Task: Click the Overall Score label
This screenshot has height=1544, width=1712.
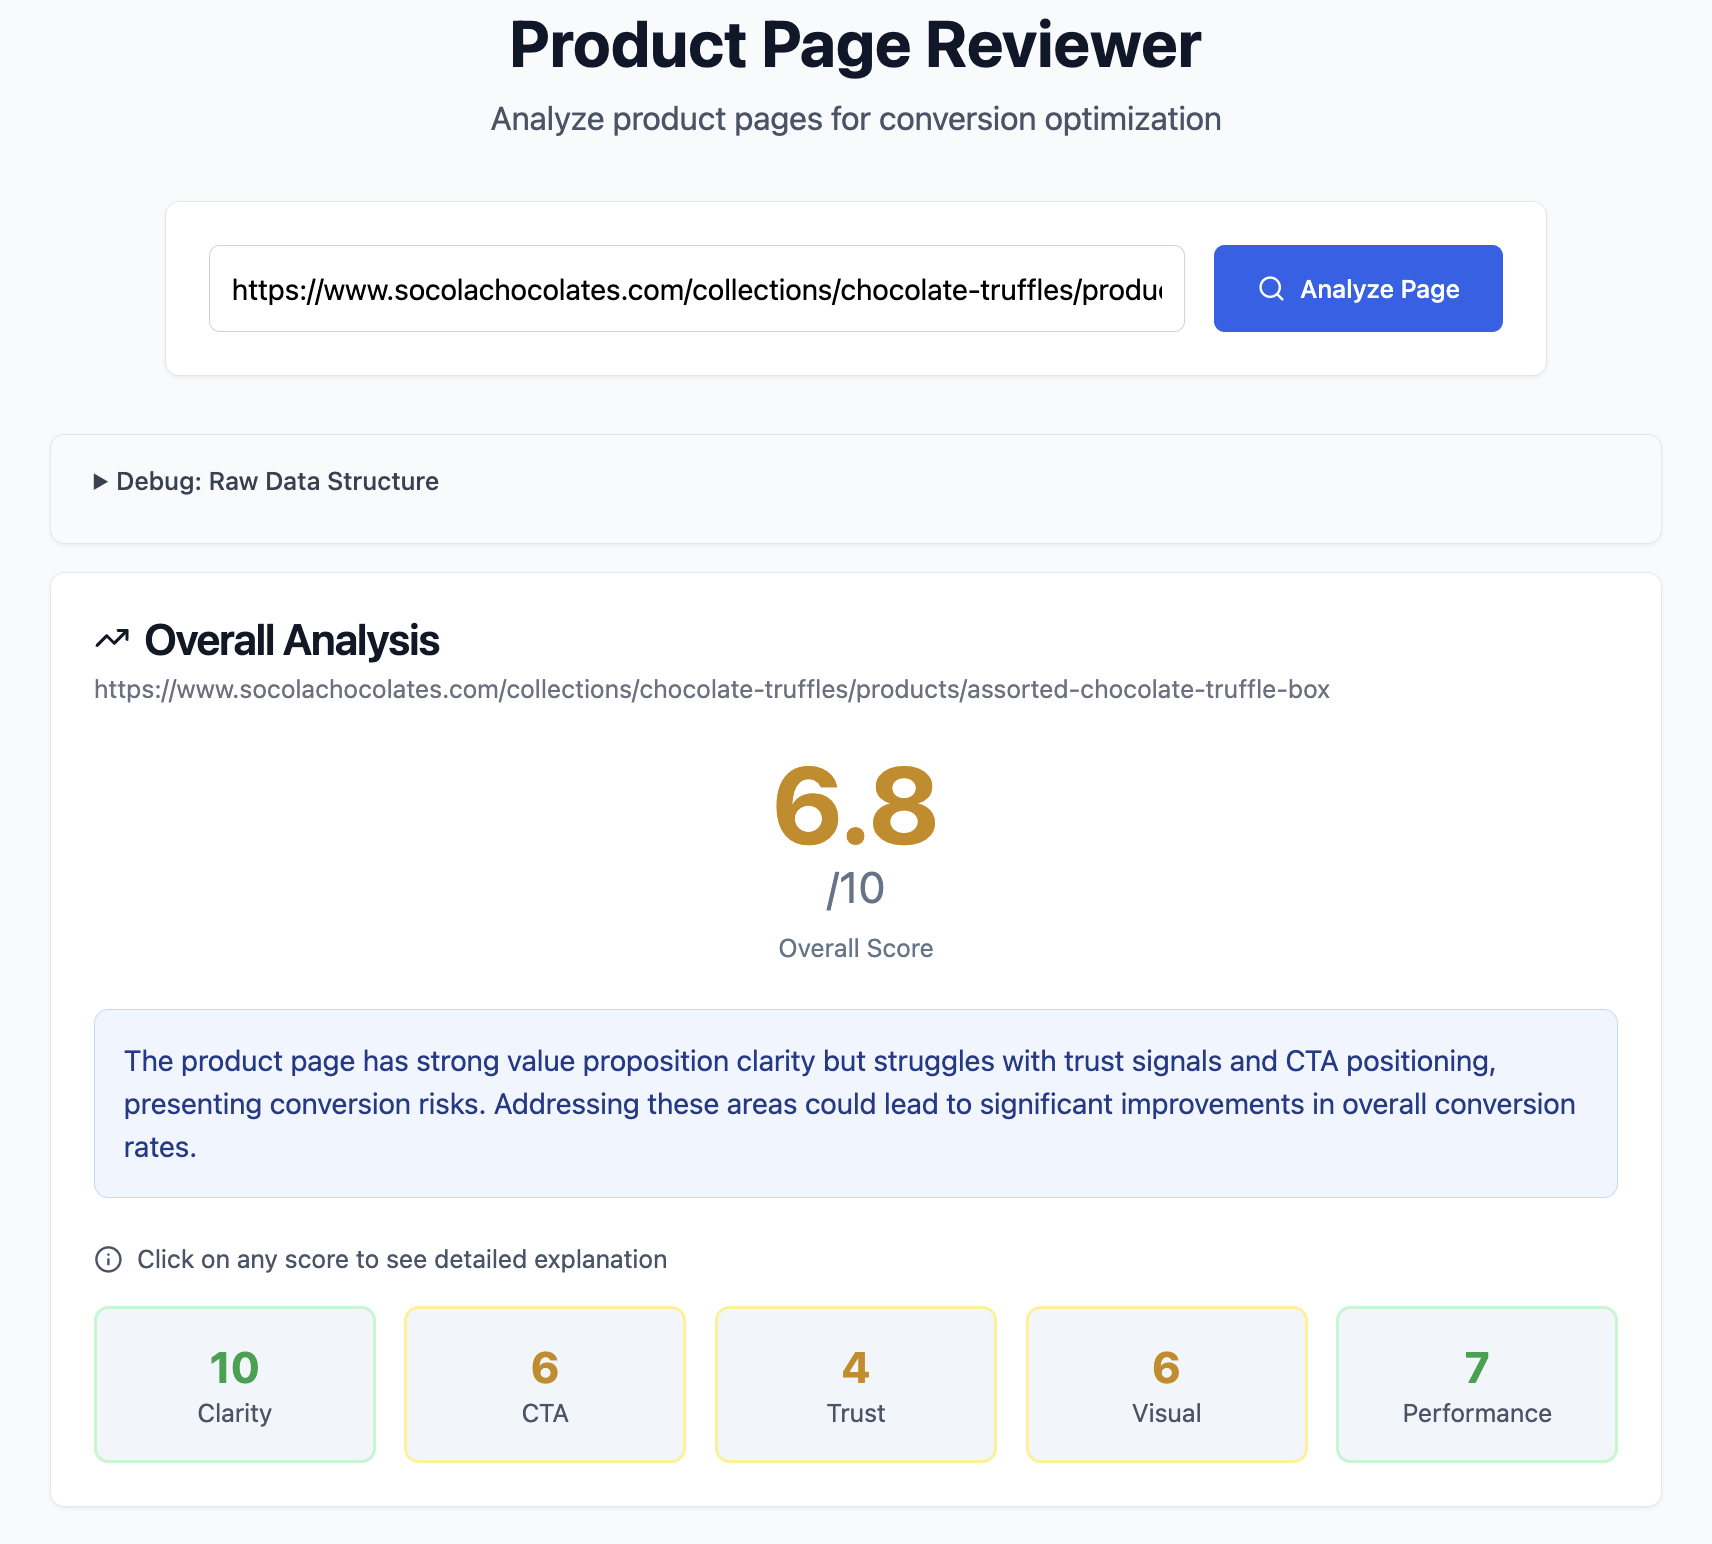Action: tap(855, 947)
